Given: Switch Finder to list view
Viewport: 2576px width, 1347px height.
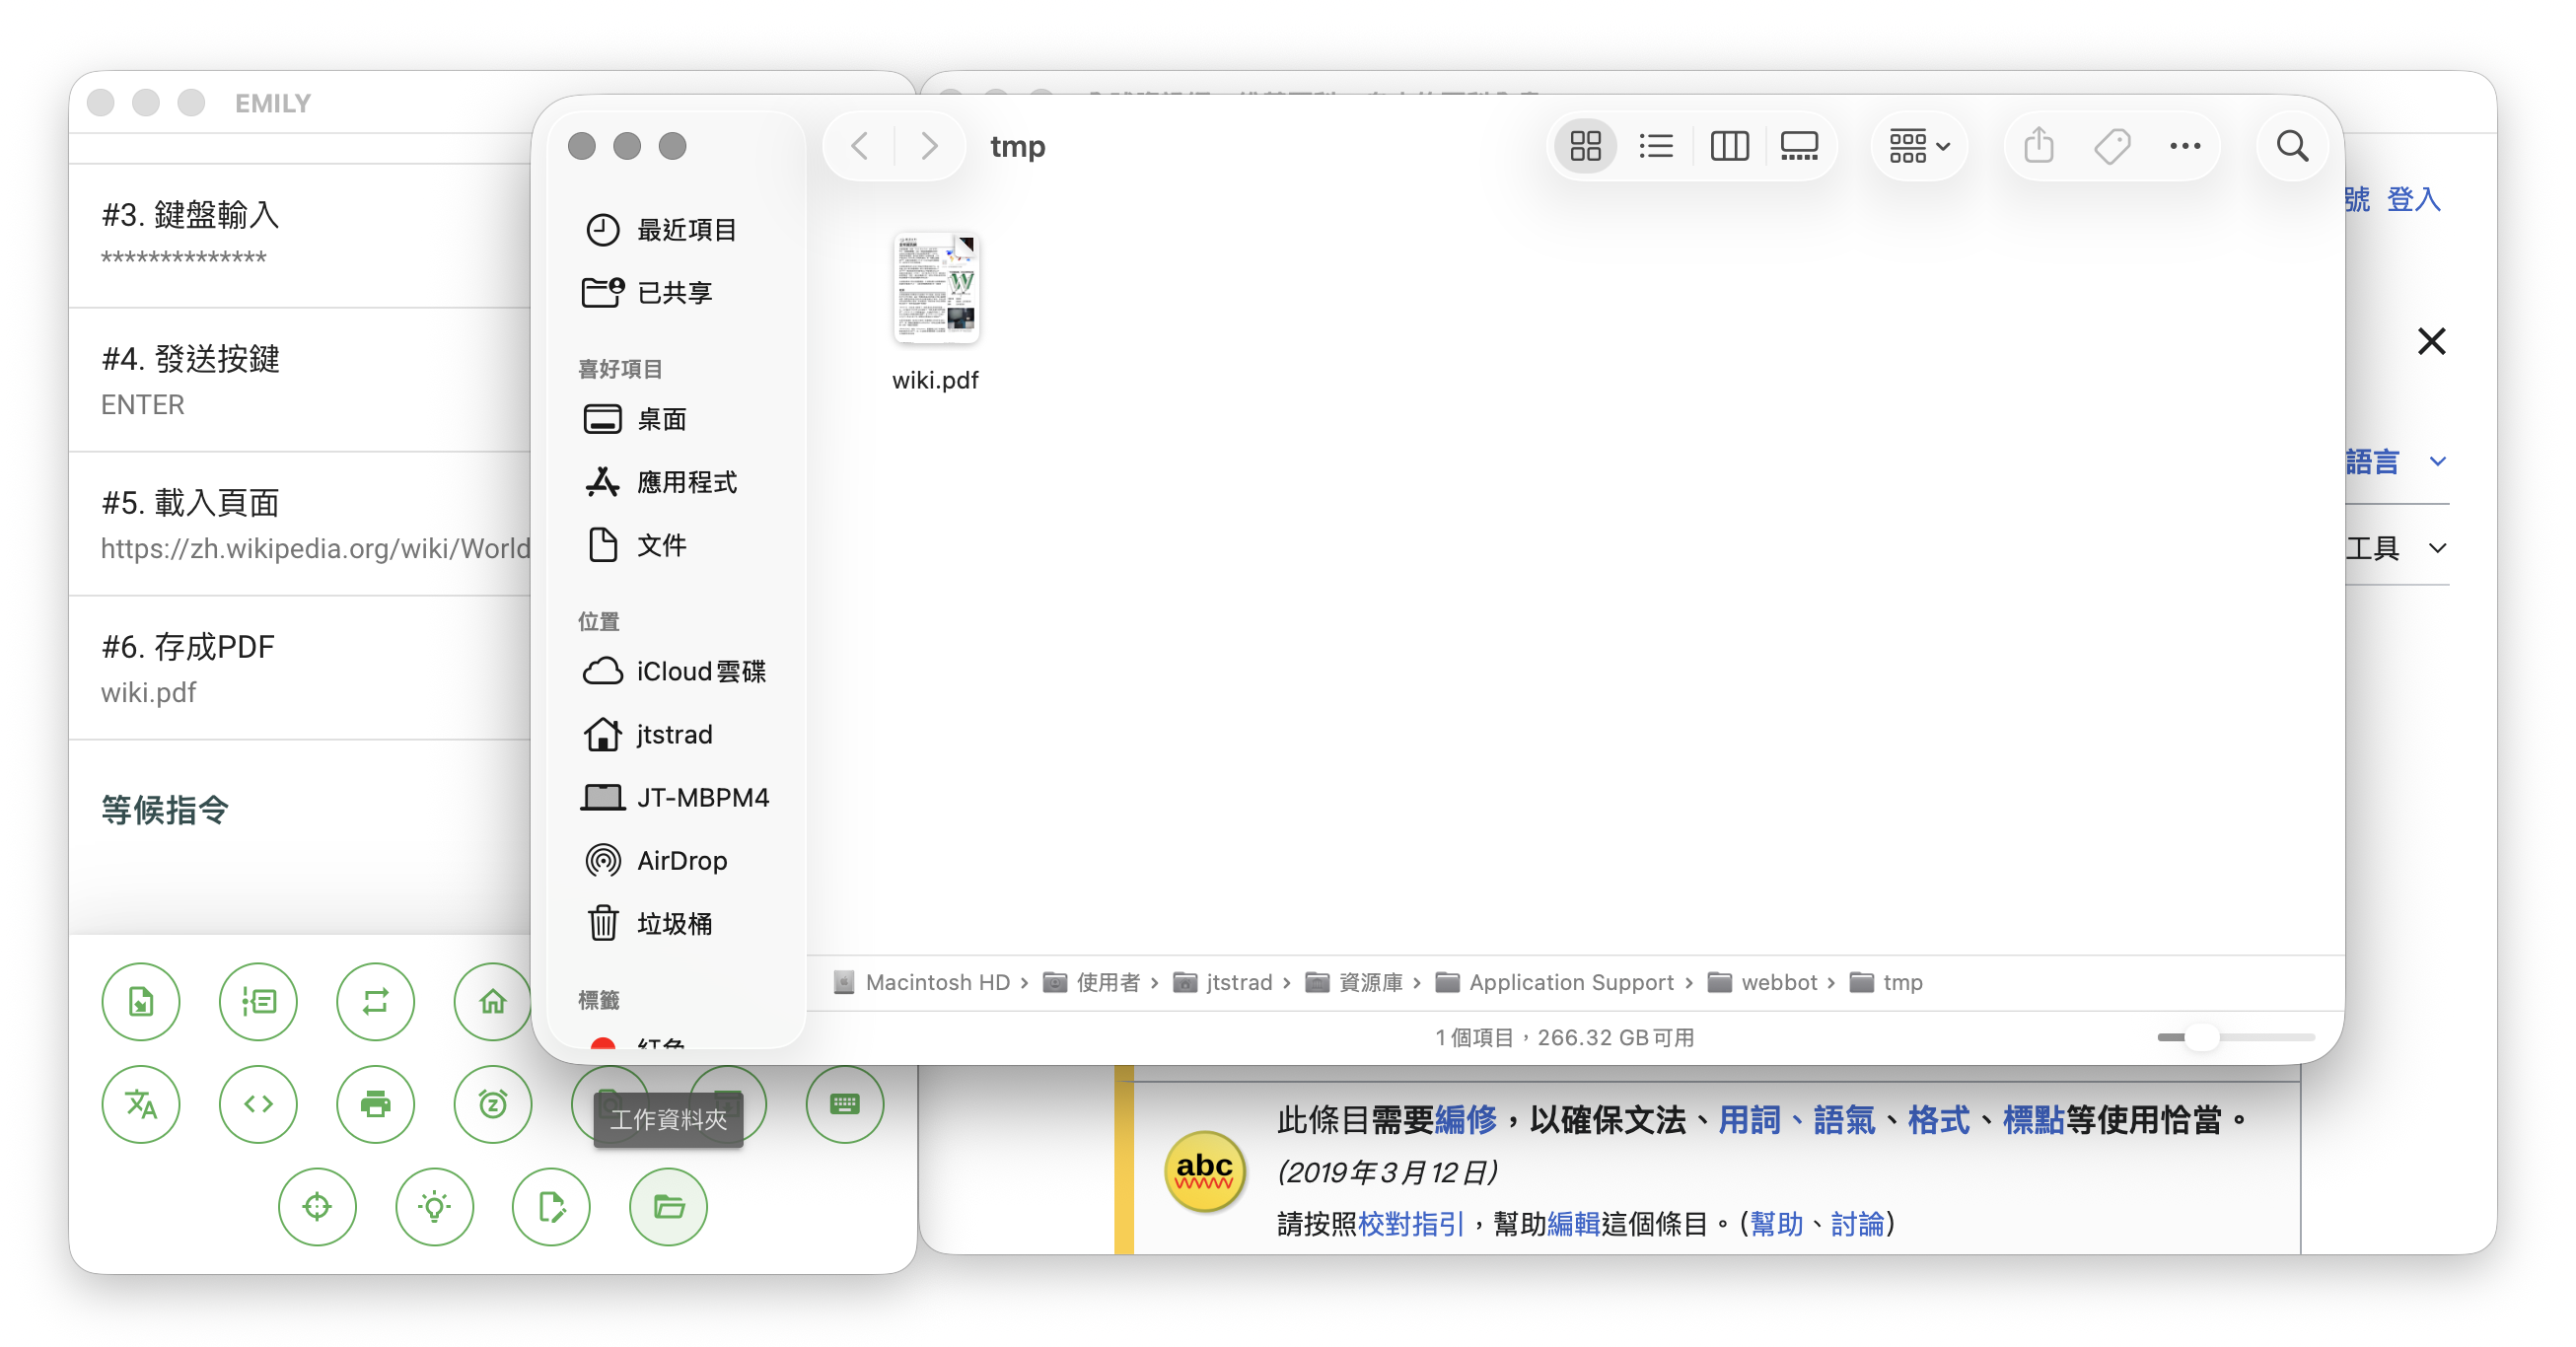Looking at the screenshot, I should [x=1656, y=147].
